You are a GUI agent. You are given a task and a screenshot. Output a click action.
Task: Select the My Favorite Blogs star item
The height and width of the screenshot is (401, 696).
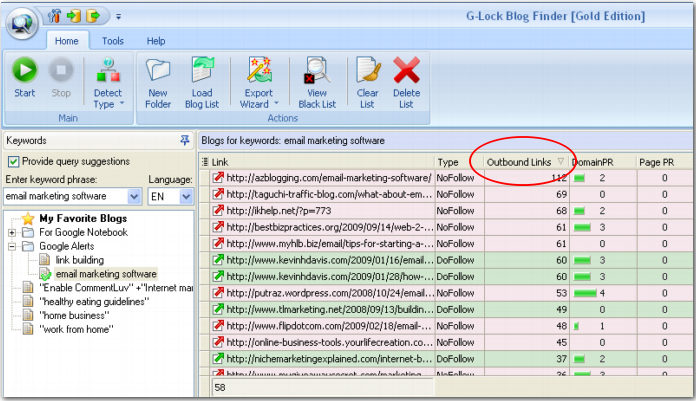tap(28, 218)
